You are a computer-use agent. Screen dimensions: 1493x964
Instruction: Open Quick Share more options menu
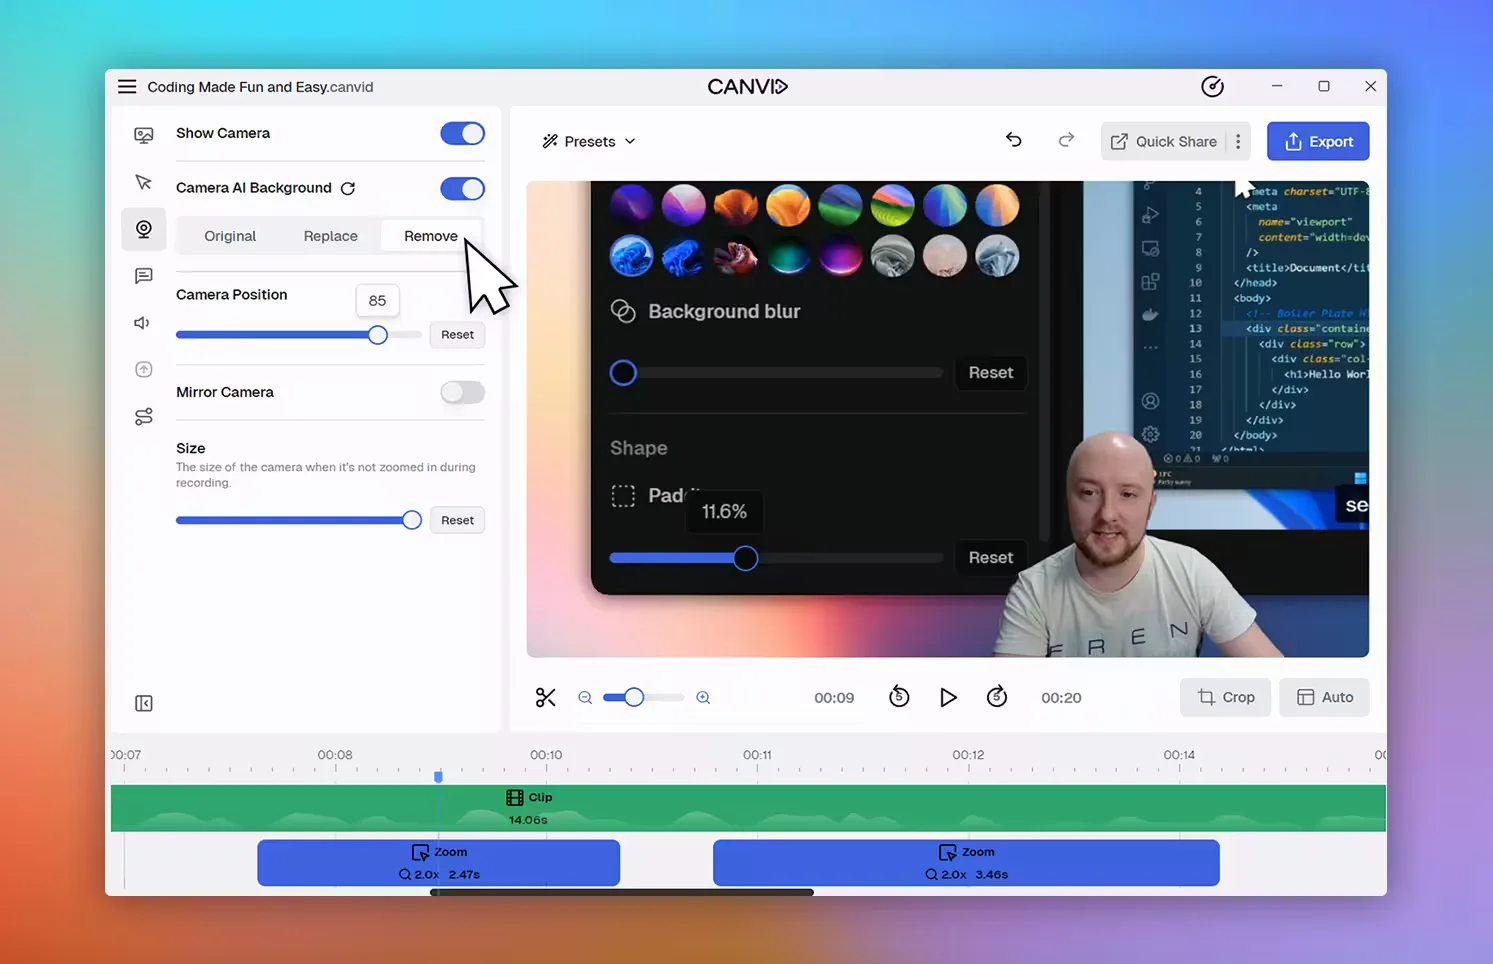(1238, 142)
